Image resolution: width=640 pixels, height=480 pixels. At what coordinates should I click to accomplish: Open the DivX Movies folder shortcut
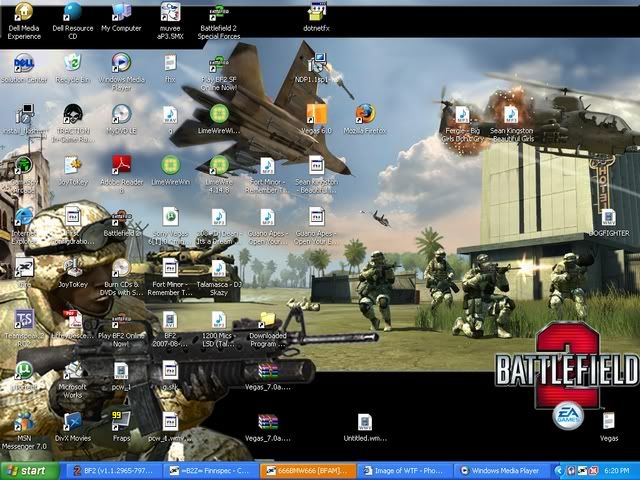(x=73, y=427)
